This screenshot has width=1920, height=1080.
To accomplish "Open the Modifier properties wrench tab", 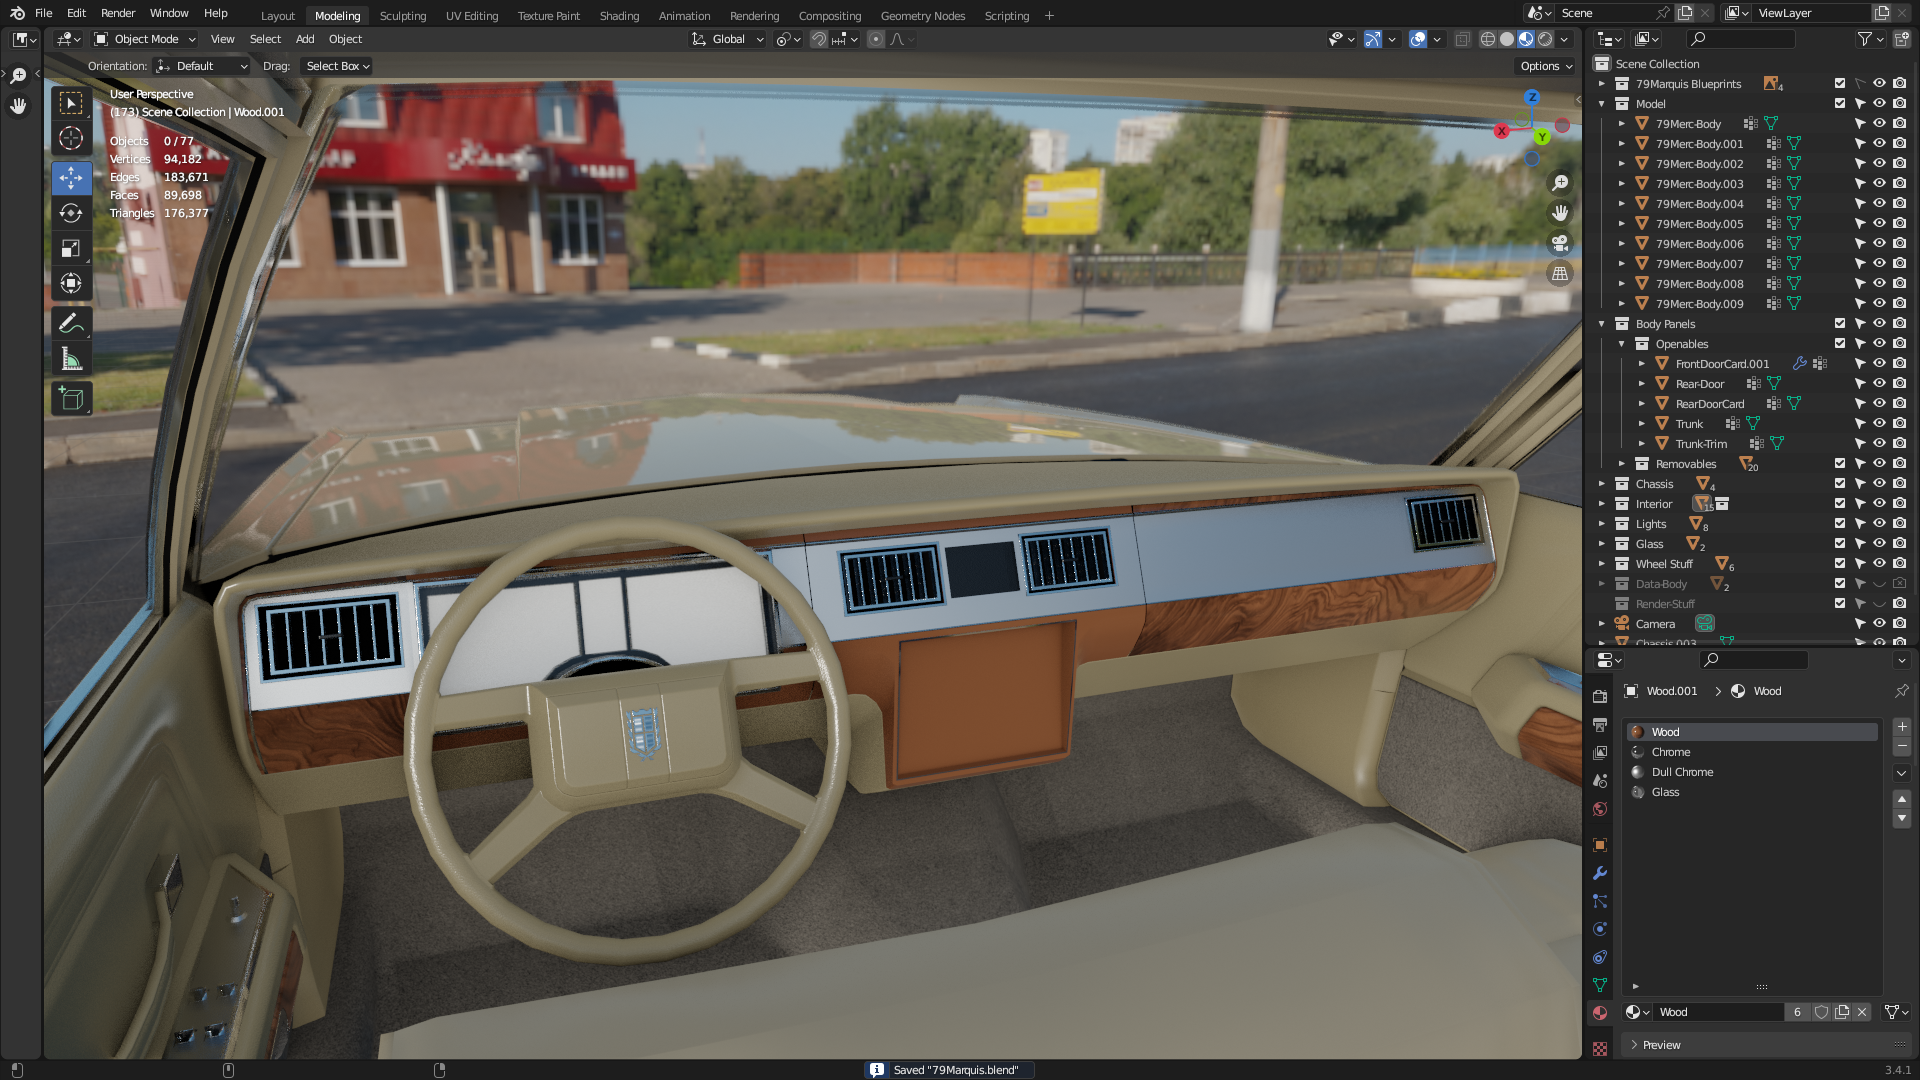I will [x=1600, y=873].
